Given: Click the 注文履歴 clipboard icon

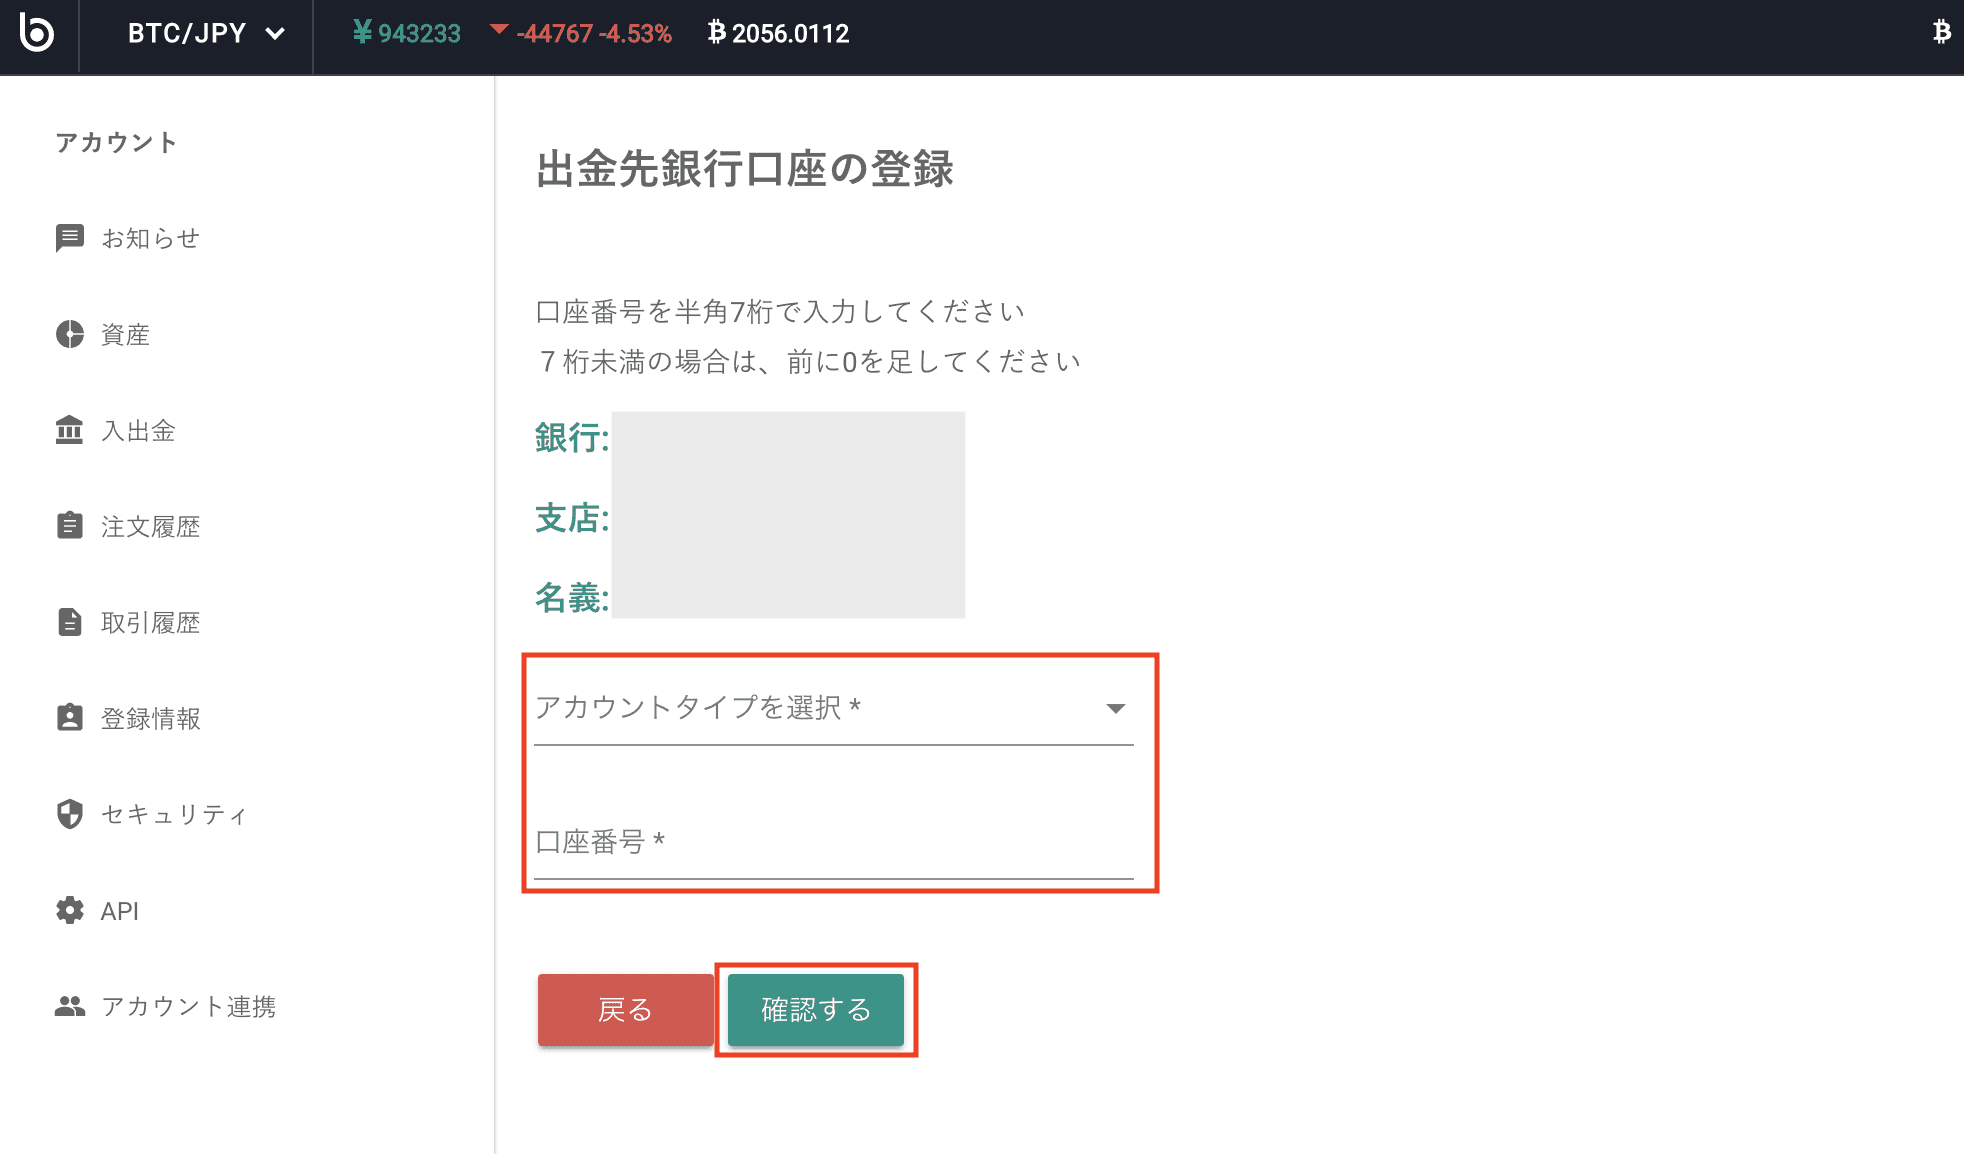Looking at the screenshot, I should click(69, 526).
